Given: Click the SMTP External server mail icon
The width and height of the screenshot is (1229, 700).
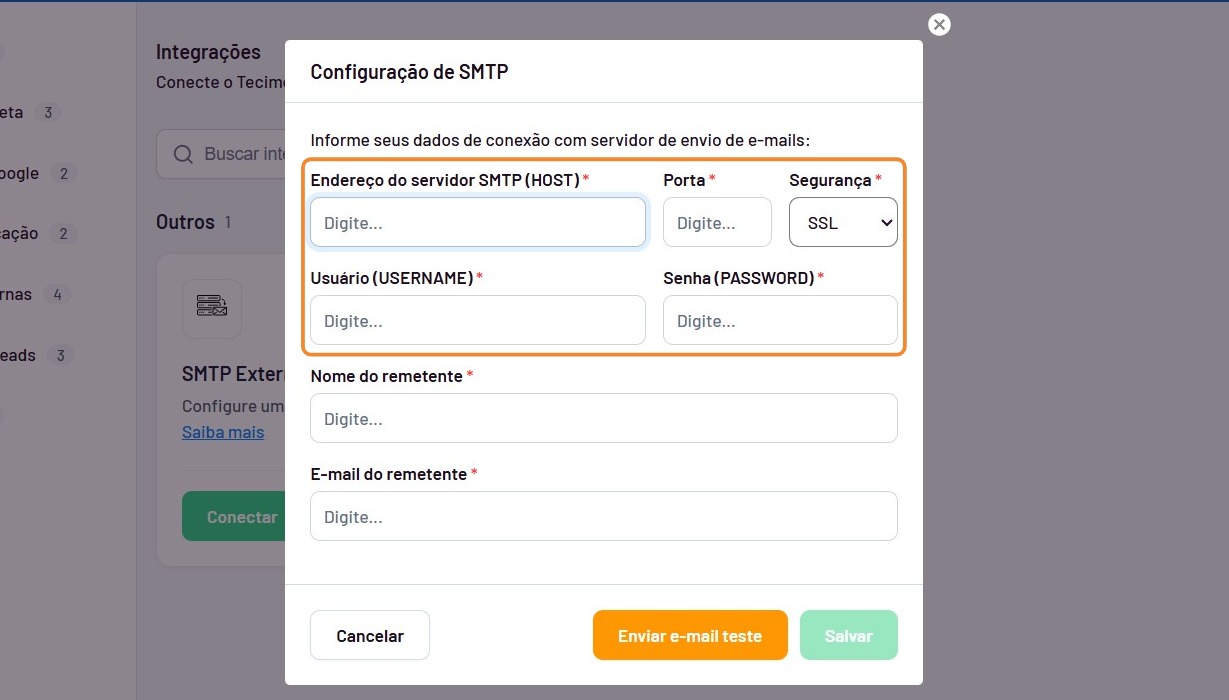Looking at the screenshot, I should [212, 307].
